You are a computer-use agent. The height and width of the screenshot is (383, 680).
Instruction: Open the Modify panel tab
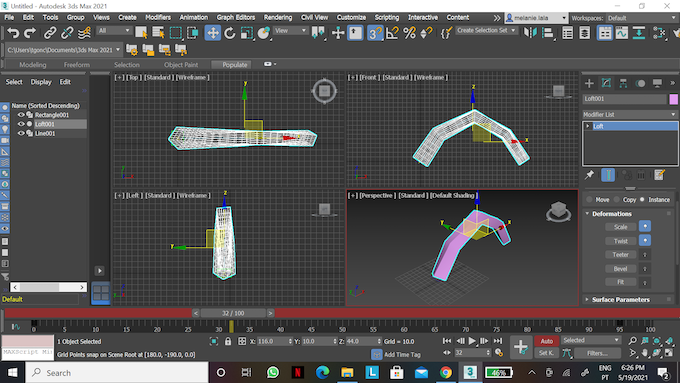point(606,83)
